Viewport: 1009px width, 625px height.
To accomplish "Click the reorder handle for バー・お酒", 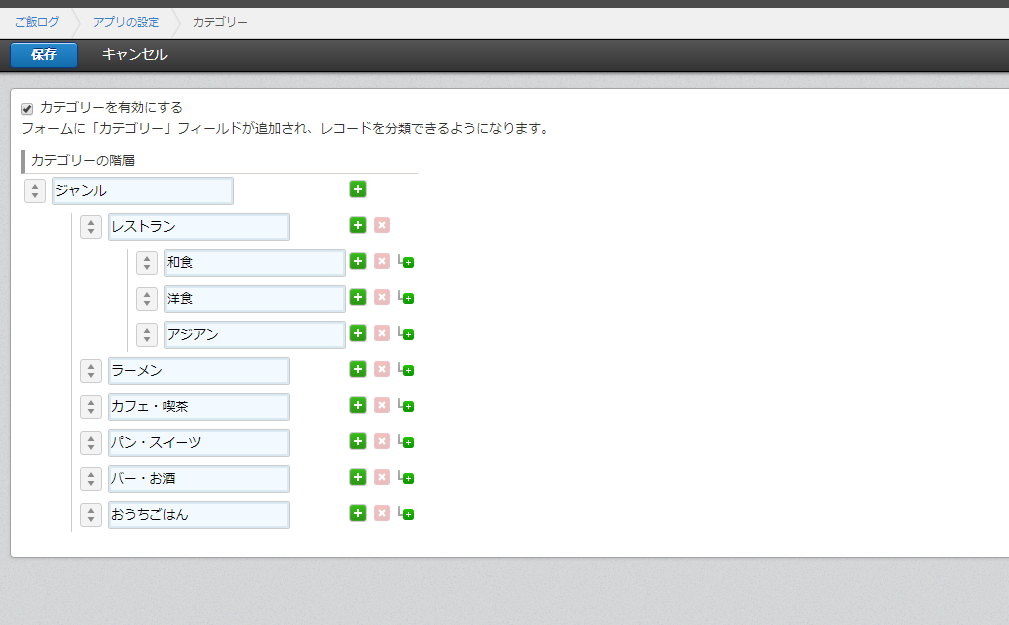I will [91, 480].
